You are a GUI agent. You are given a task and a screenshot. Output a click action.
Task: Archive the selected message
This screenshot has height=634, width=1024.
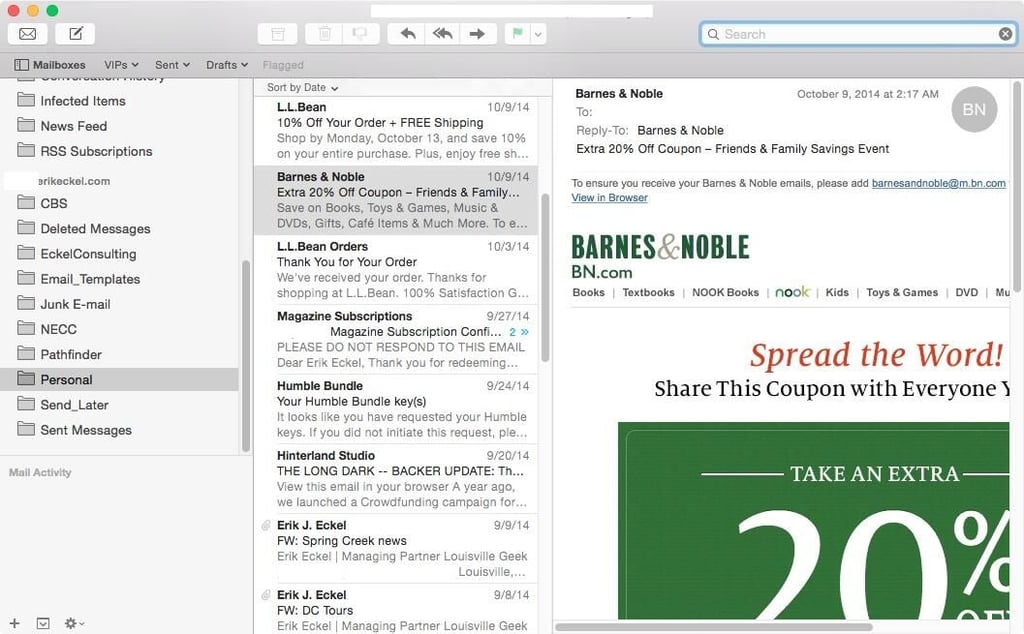(278, 34)
